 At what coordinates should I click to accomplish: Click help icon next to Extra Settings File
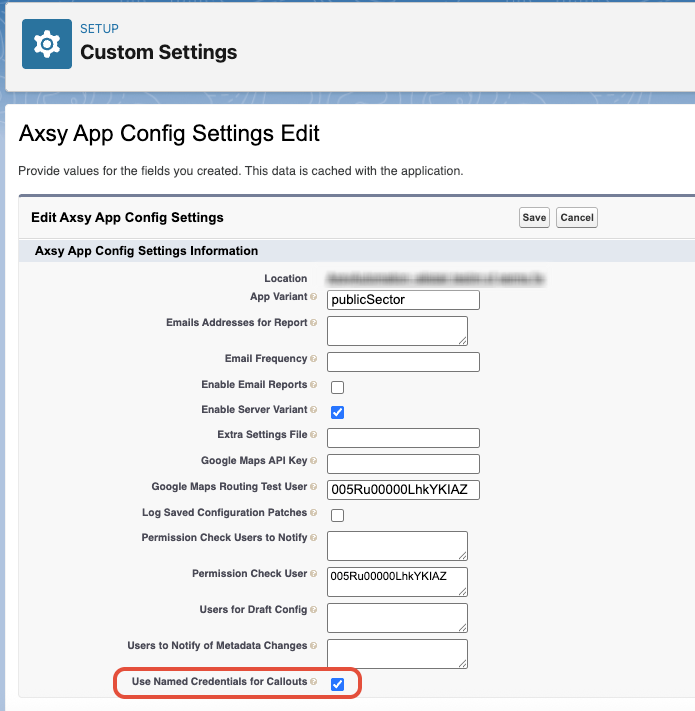coord(313,435)
